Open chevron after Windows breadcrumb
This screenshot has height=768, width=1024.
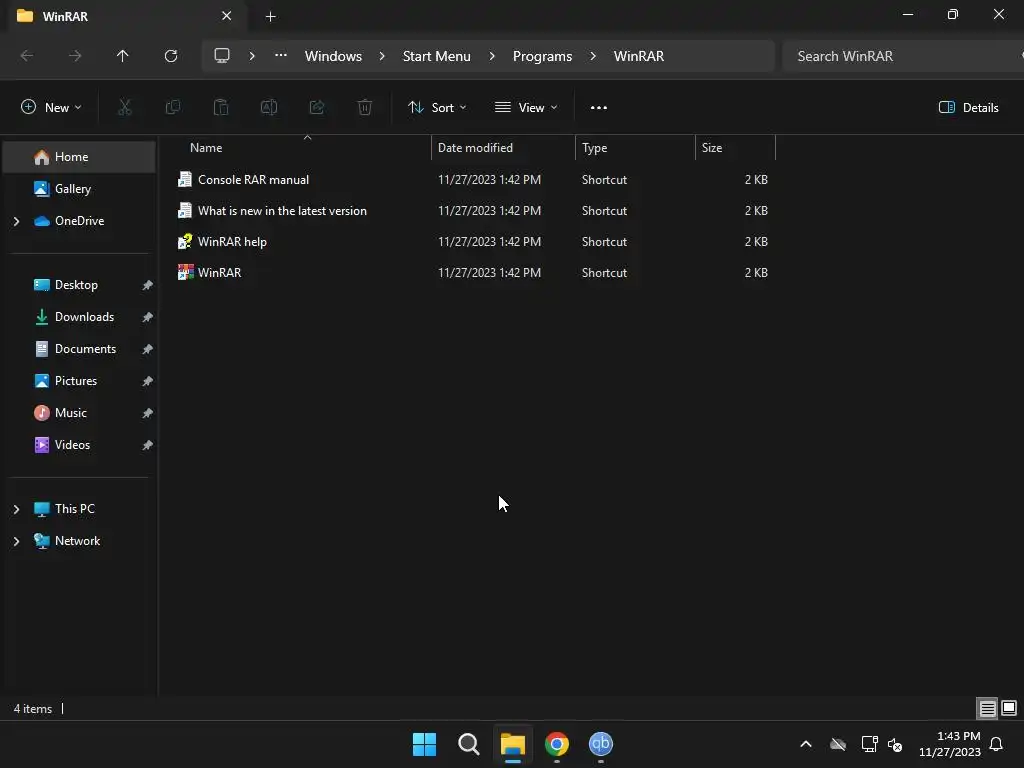[x=382, y=56]
